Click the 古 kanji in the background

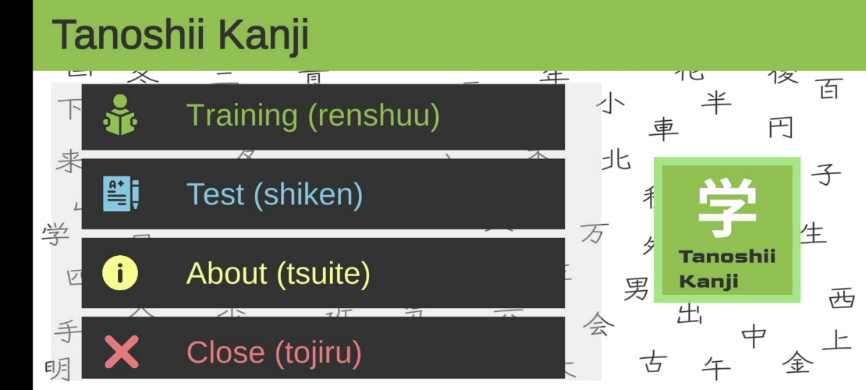[x=653, y=362]
